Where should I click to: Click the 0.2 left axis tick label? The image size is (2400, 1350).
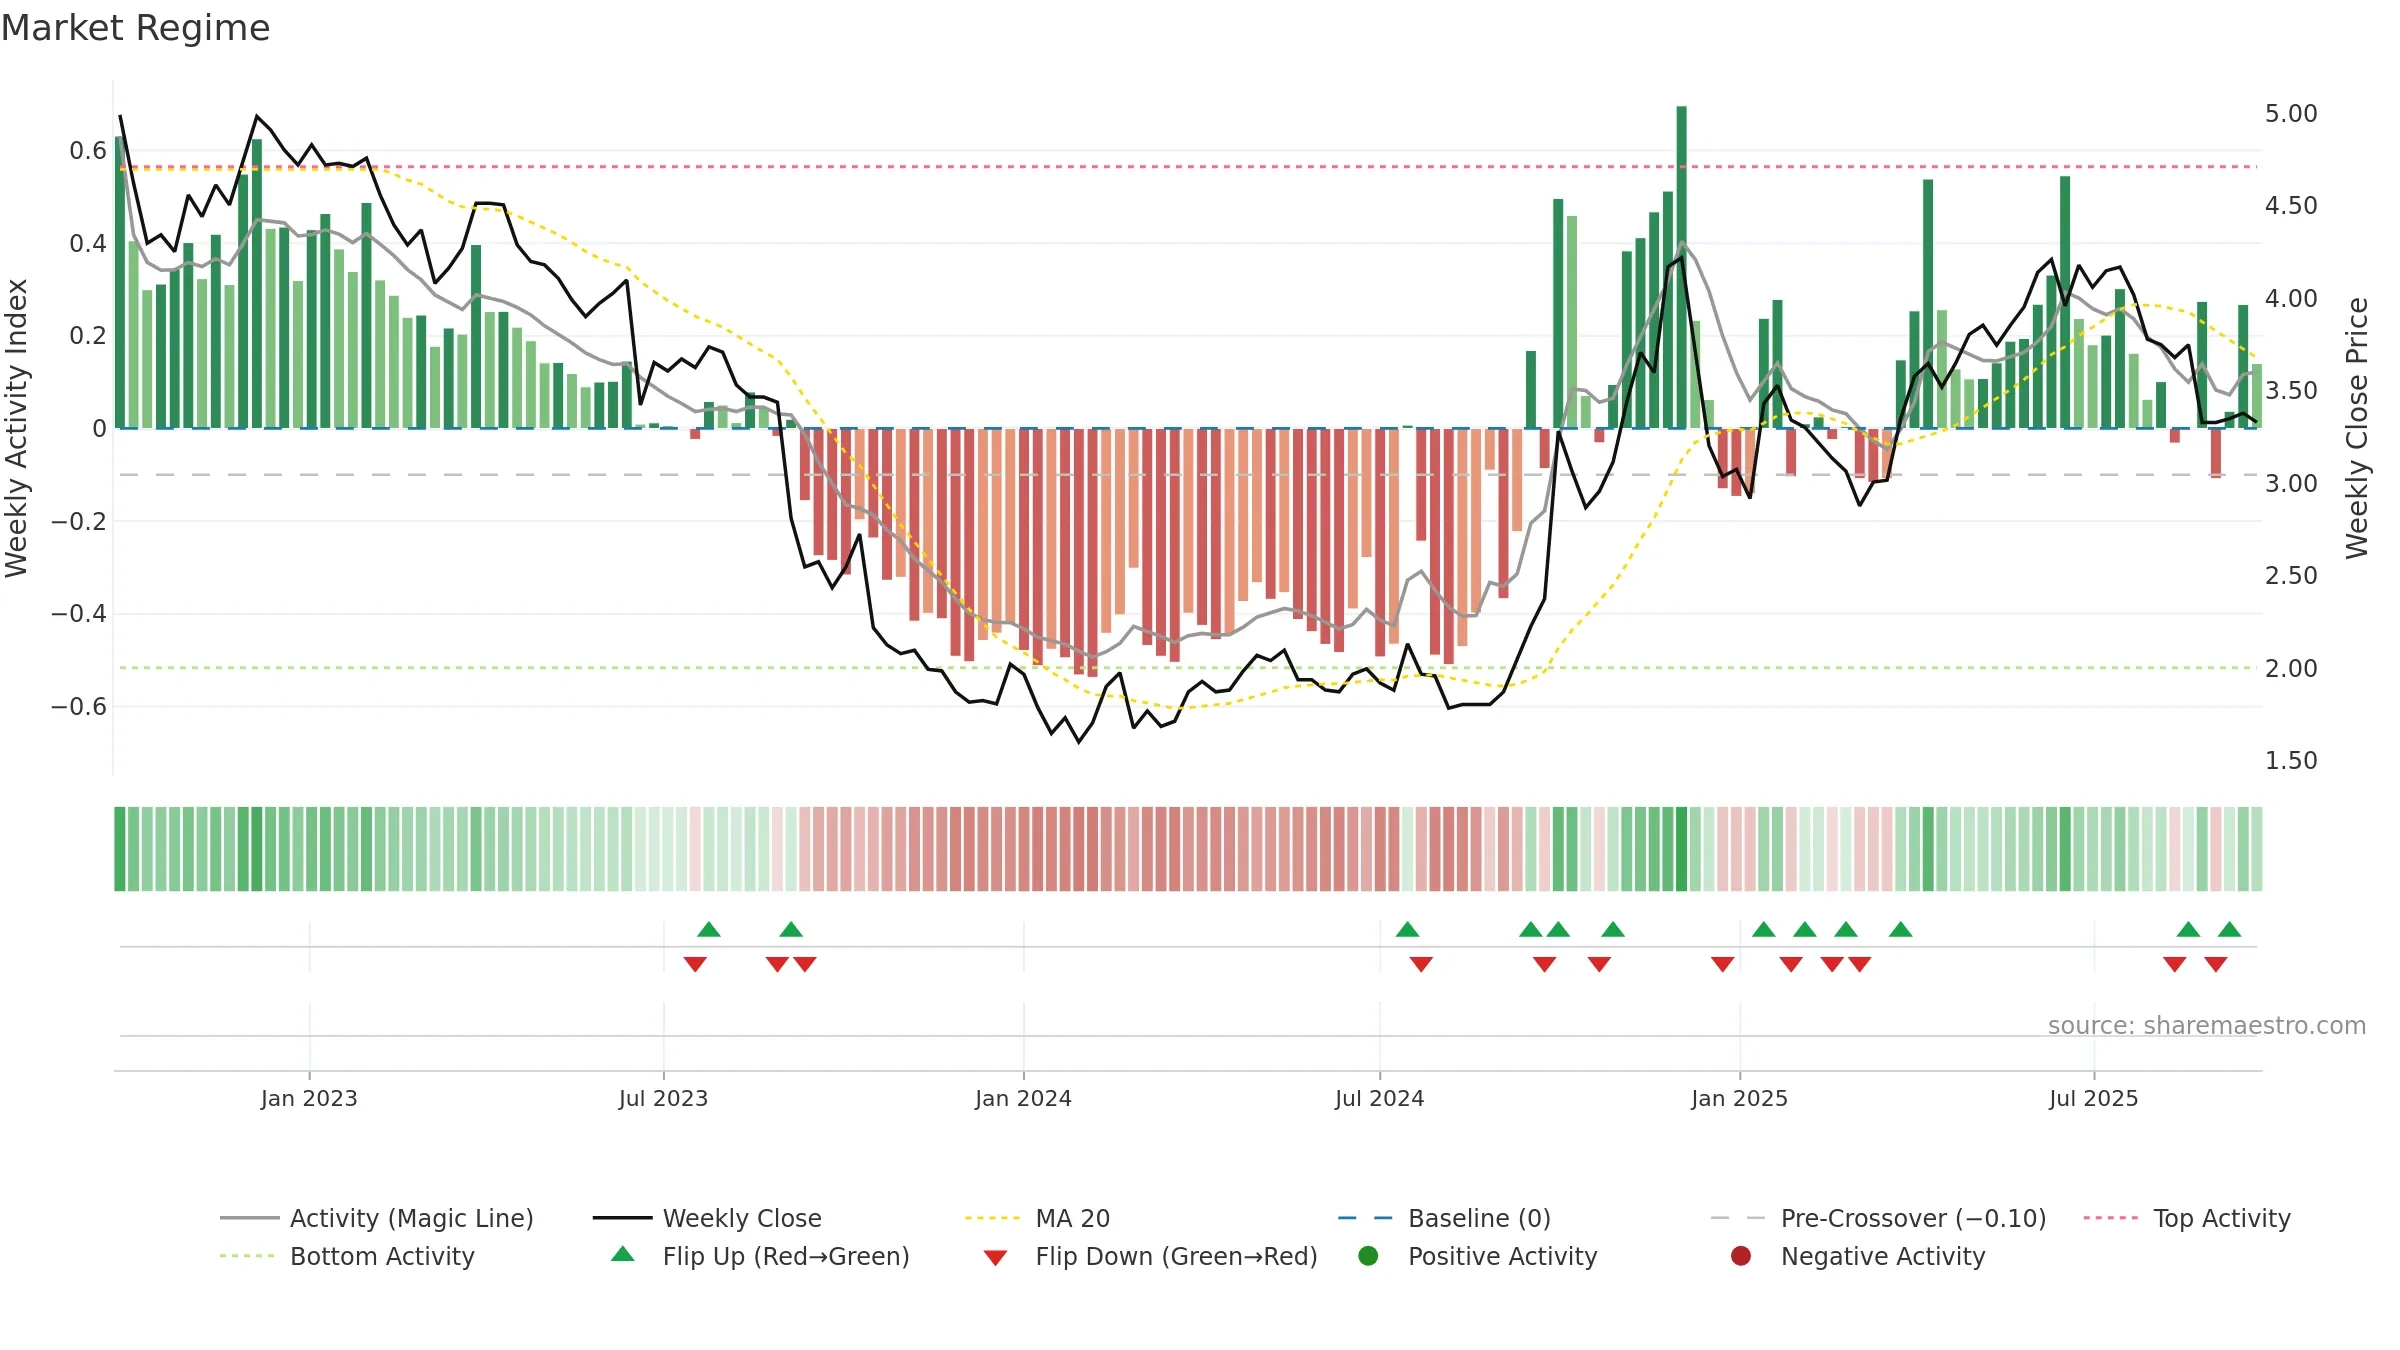click(x=88, y=336)
